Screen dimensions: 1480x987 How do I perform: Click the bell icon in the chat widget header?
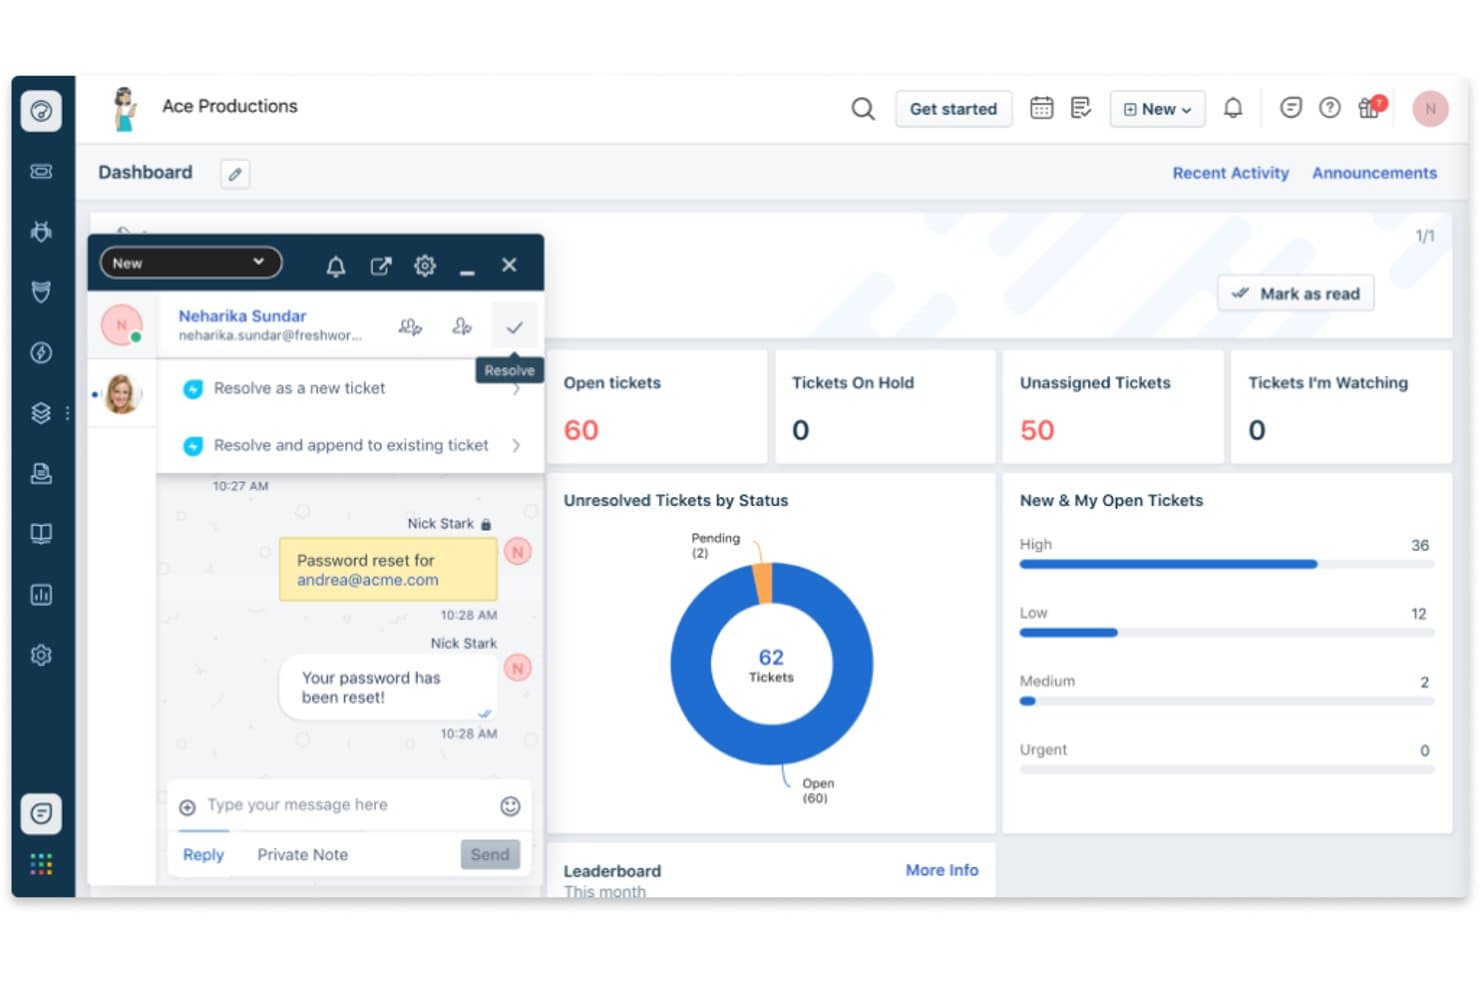pyautogui.click(x=336, y=266)
